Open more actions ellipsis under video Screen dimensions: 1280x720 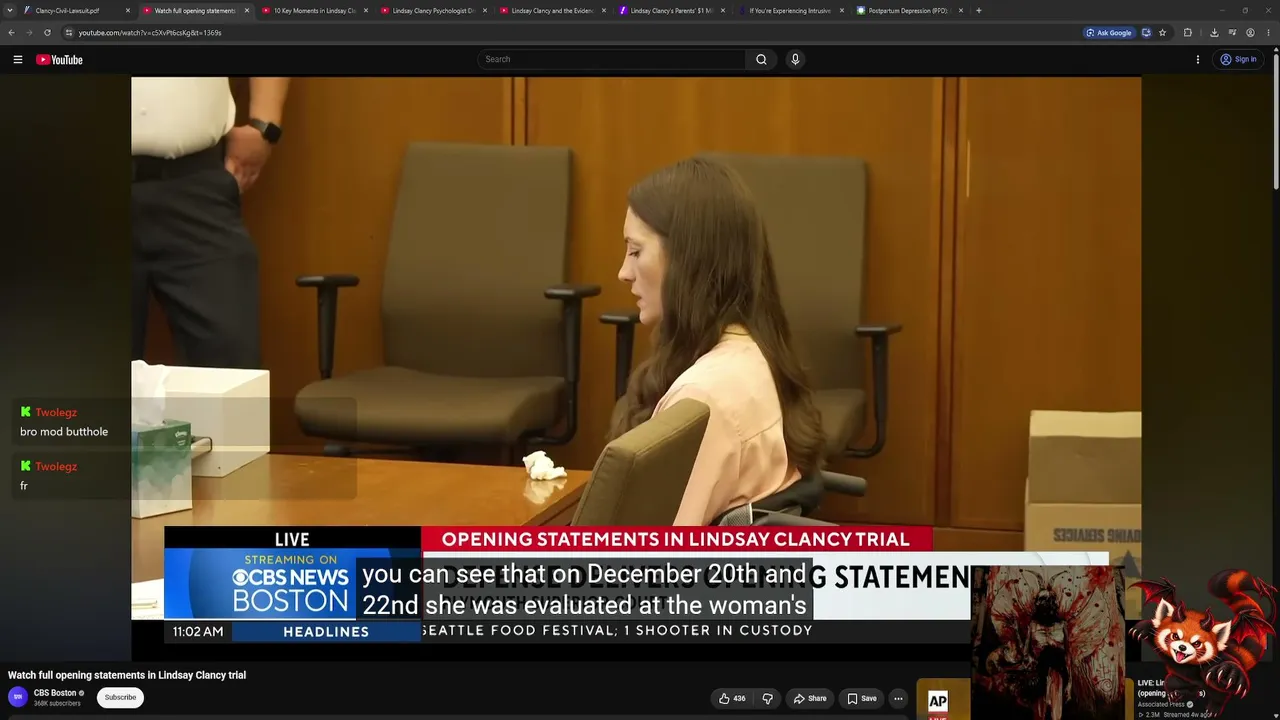898,698
